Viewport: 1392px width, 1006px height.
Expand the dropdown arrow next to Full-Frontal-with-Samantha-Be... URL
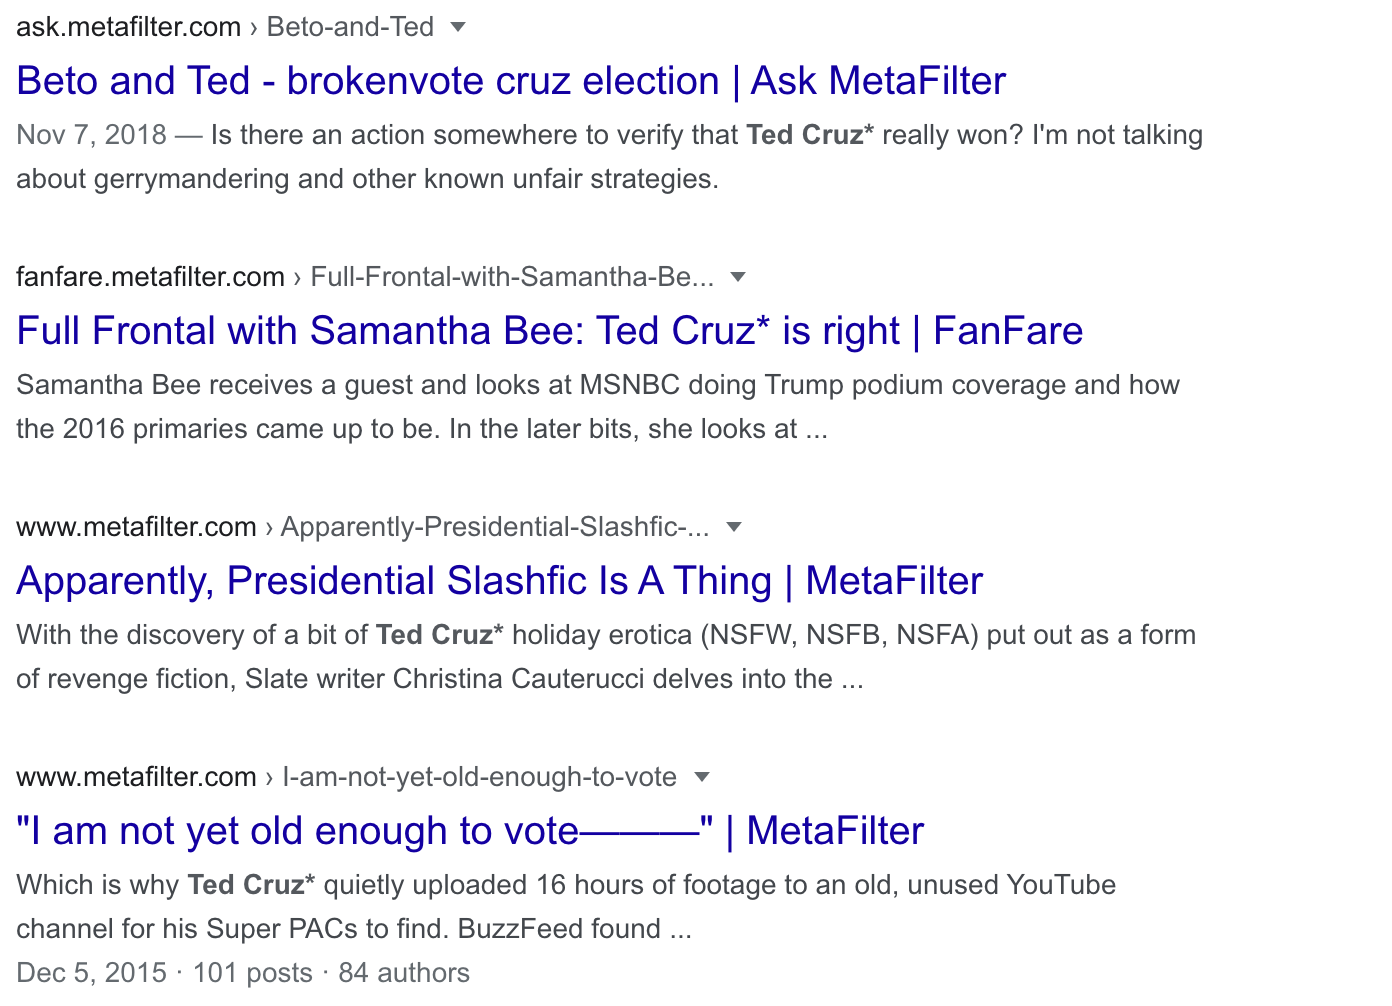[x=738, y=277]
